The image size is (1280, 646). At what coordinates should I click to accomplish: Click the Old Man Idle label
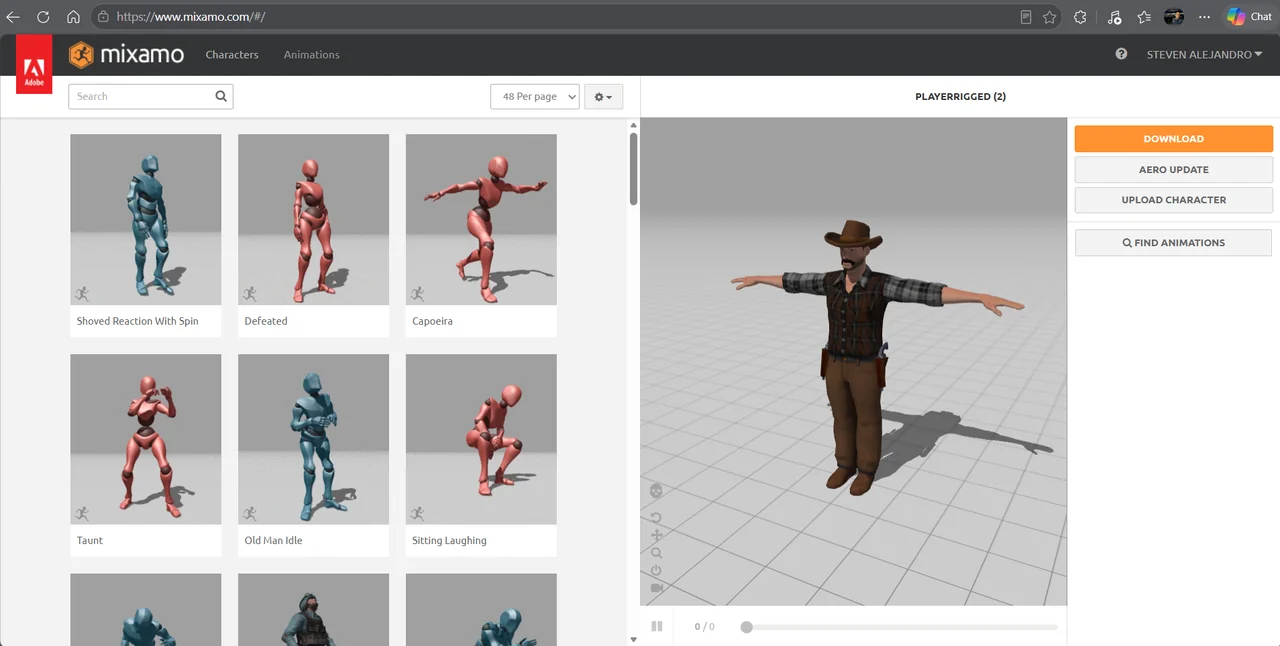(273, 540)
